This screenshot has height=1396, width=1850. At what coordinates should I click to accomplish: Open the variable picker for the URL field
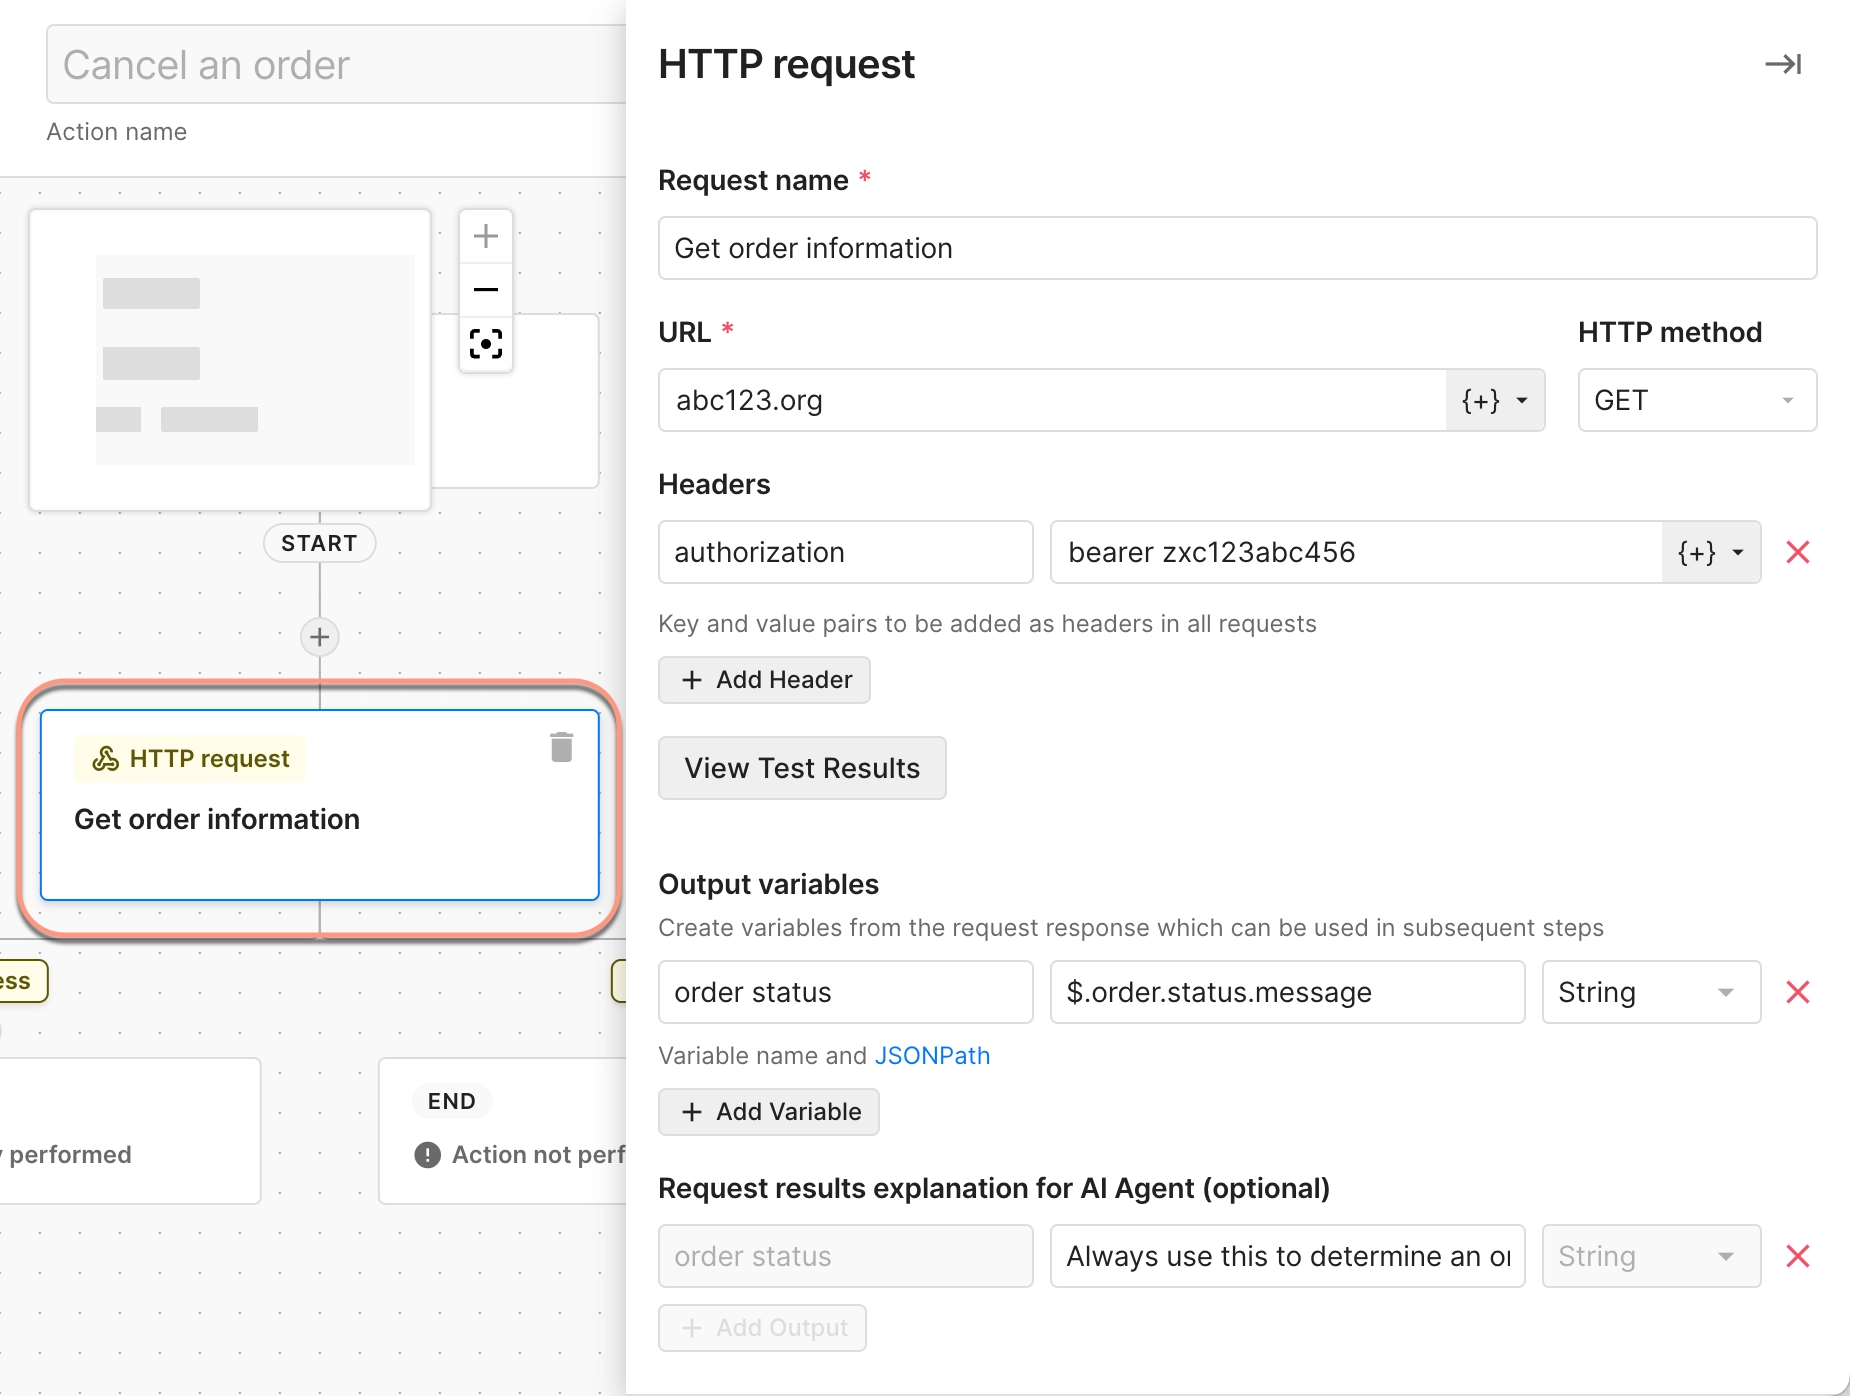pos(1493,400)
